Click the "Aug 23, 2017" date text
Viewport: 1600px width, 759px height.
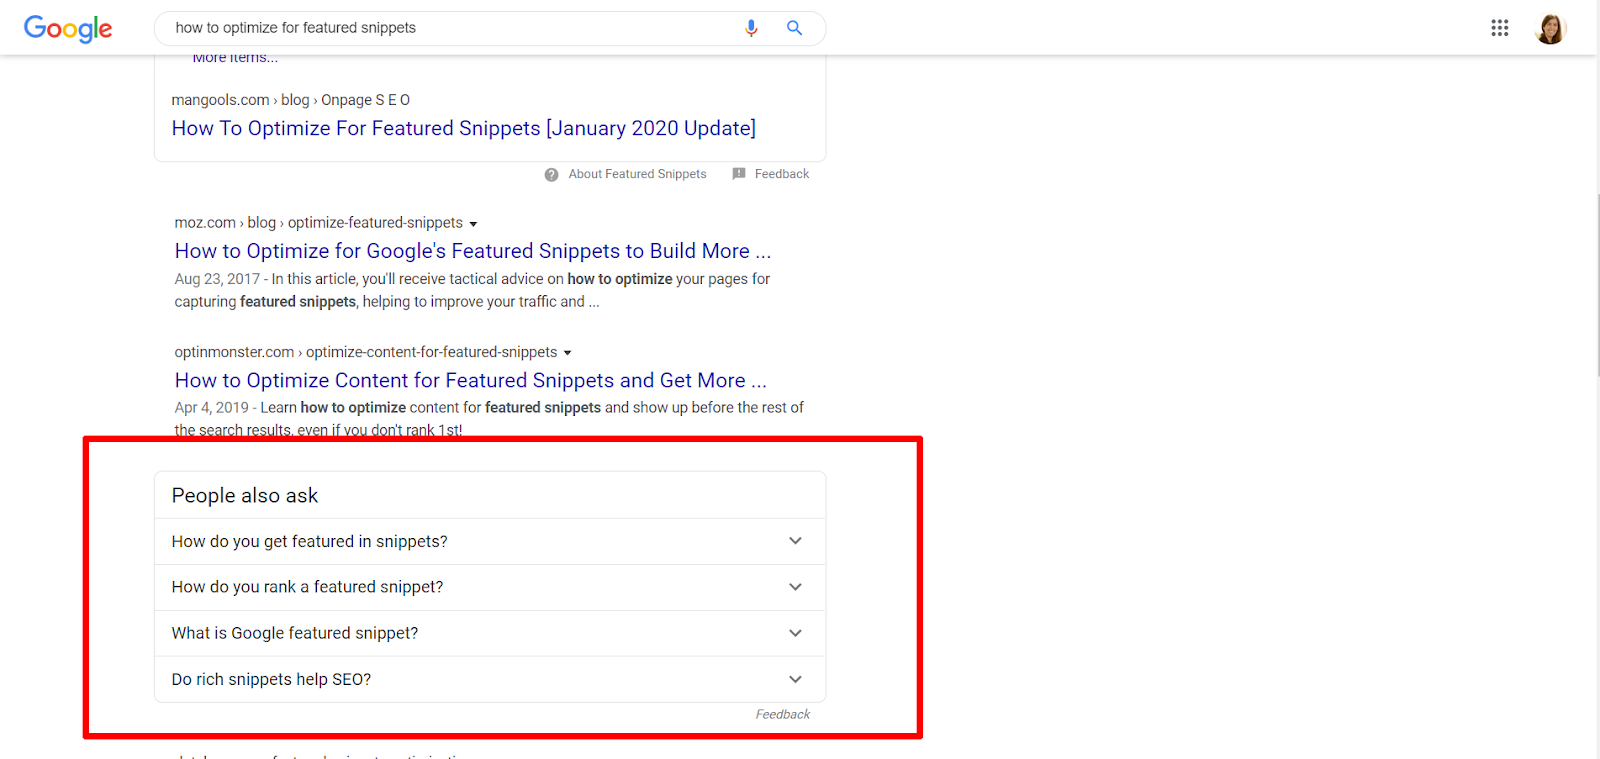[x=217, y=279]
